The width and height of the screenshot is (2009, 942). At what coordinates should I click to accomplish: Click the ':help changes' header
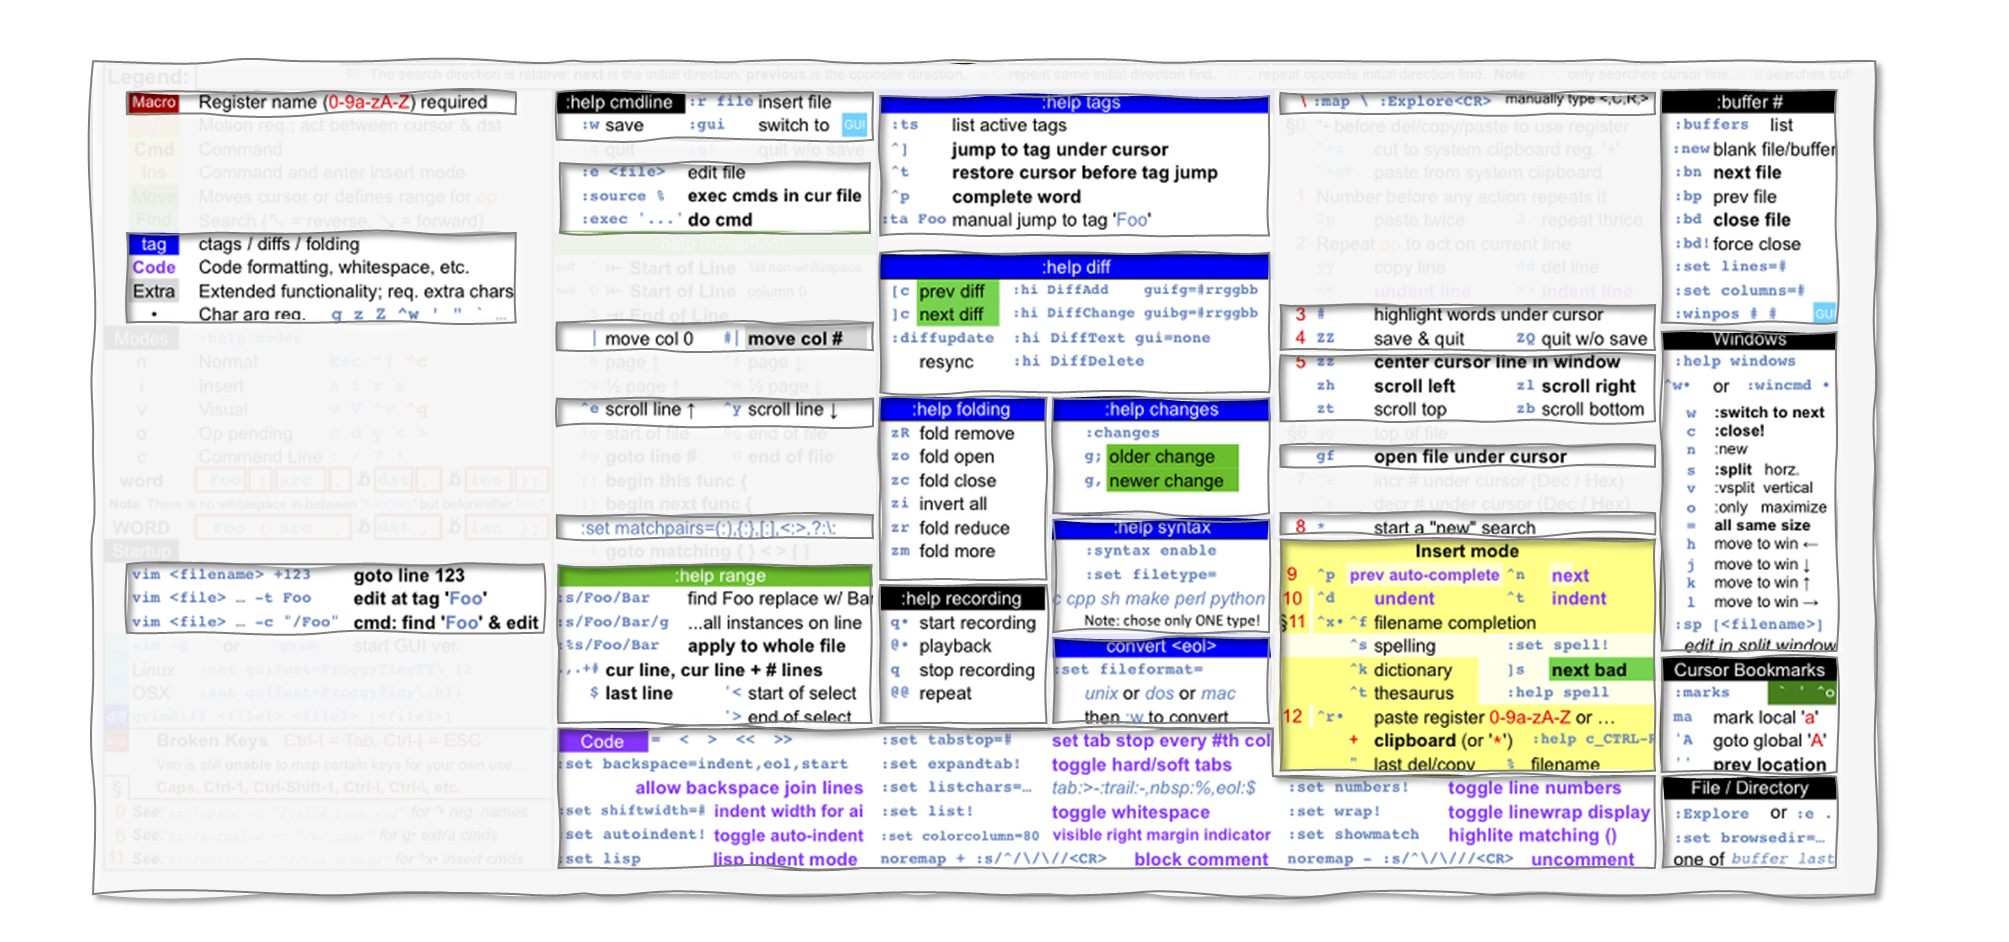pyautogui.click(x=1161, y=410)
